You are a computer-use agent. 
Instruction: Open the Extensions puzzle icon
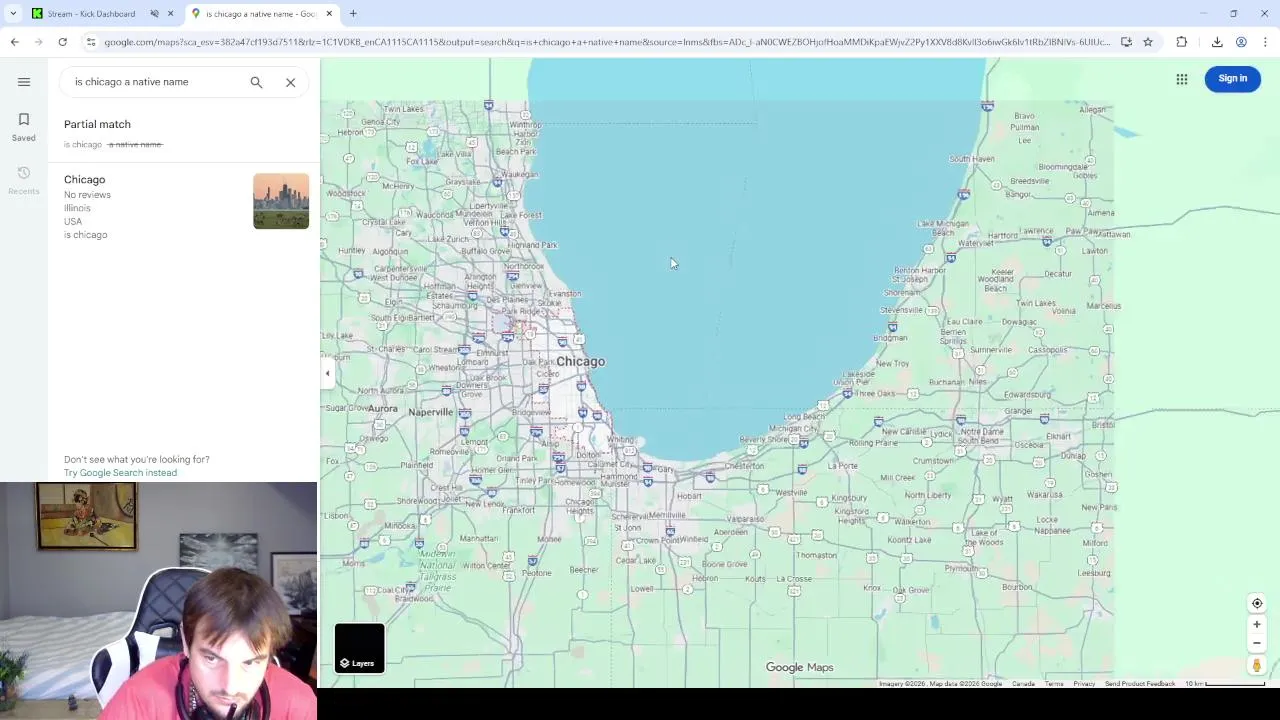pyautogui.click(x=1182, y=42)
